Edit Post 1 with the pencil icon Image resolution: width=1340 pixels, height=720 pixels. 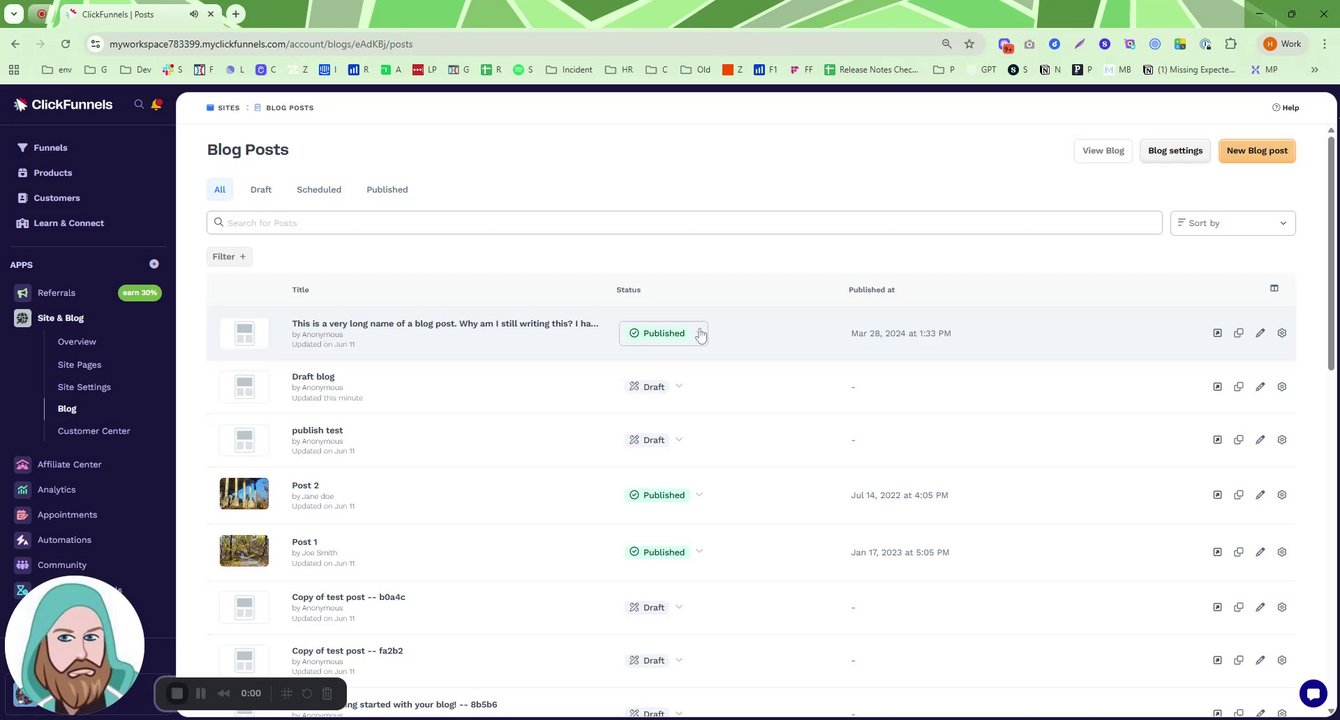click(1260, 552)
